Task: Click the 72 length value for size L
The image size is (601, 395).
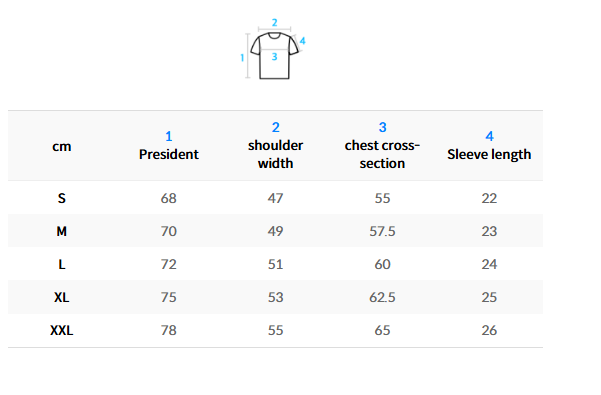Action: (169, 264)
